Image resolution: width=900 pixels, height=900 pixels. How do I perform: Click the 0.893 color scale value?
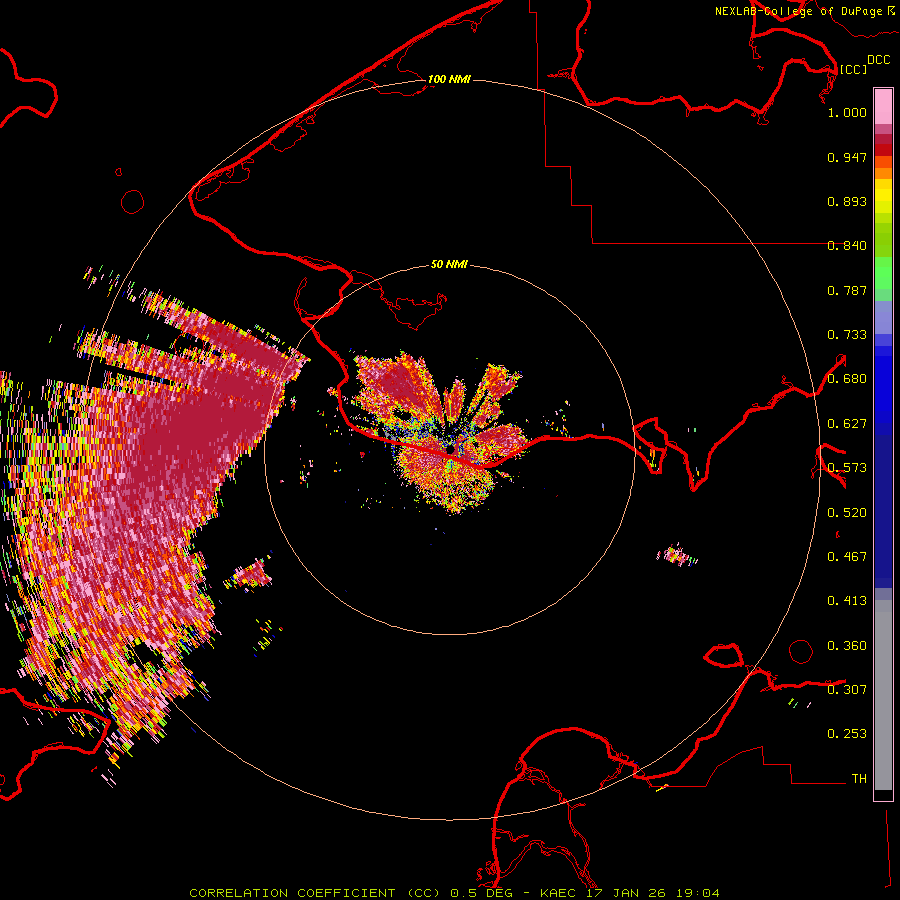(847, 201)
